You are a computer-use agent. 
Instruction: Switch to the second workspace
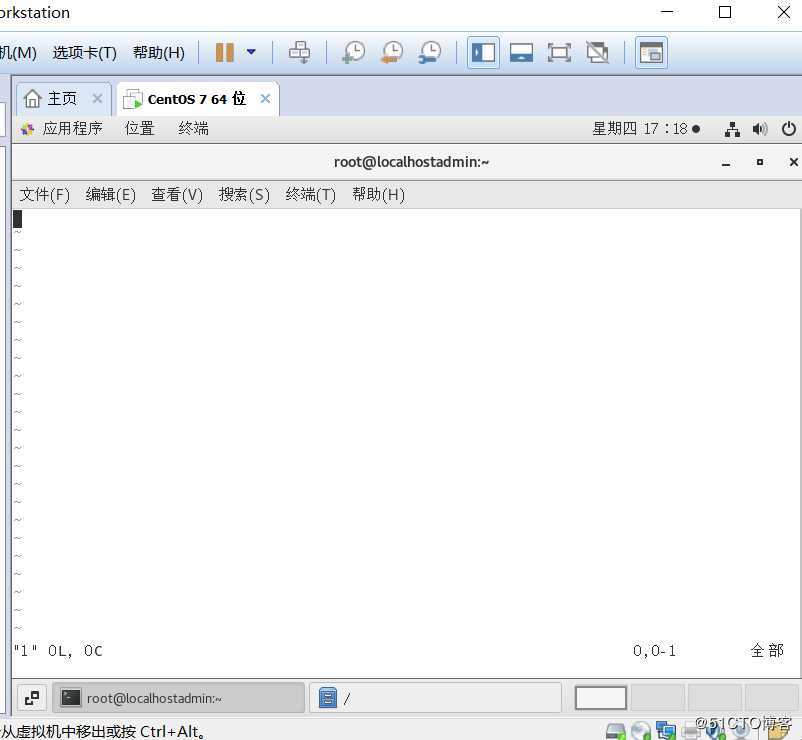pyautogui.click(x=658, y=698)
